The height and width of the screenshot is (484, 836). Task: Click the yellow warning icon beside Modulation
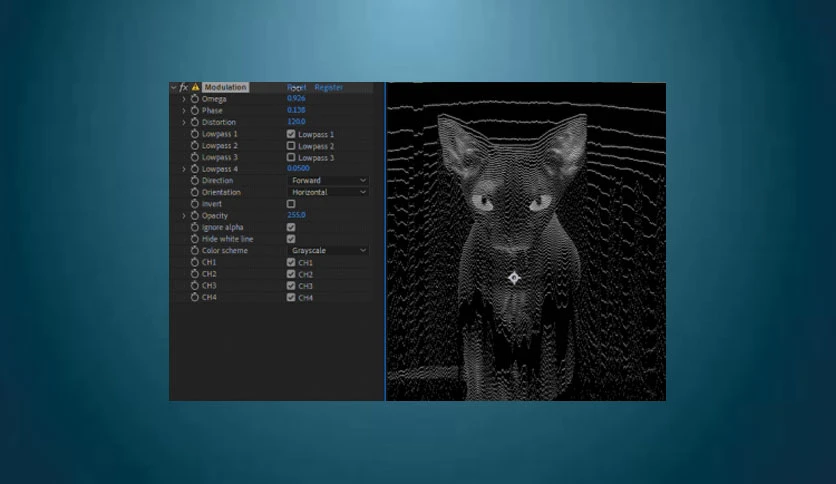pos(196,87)
